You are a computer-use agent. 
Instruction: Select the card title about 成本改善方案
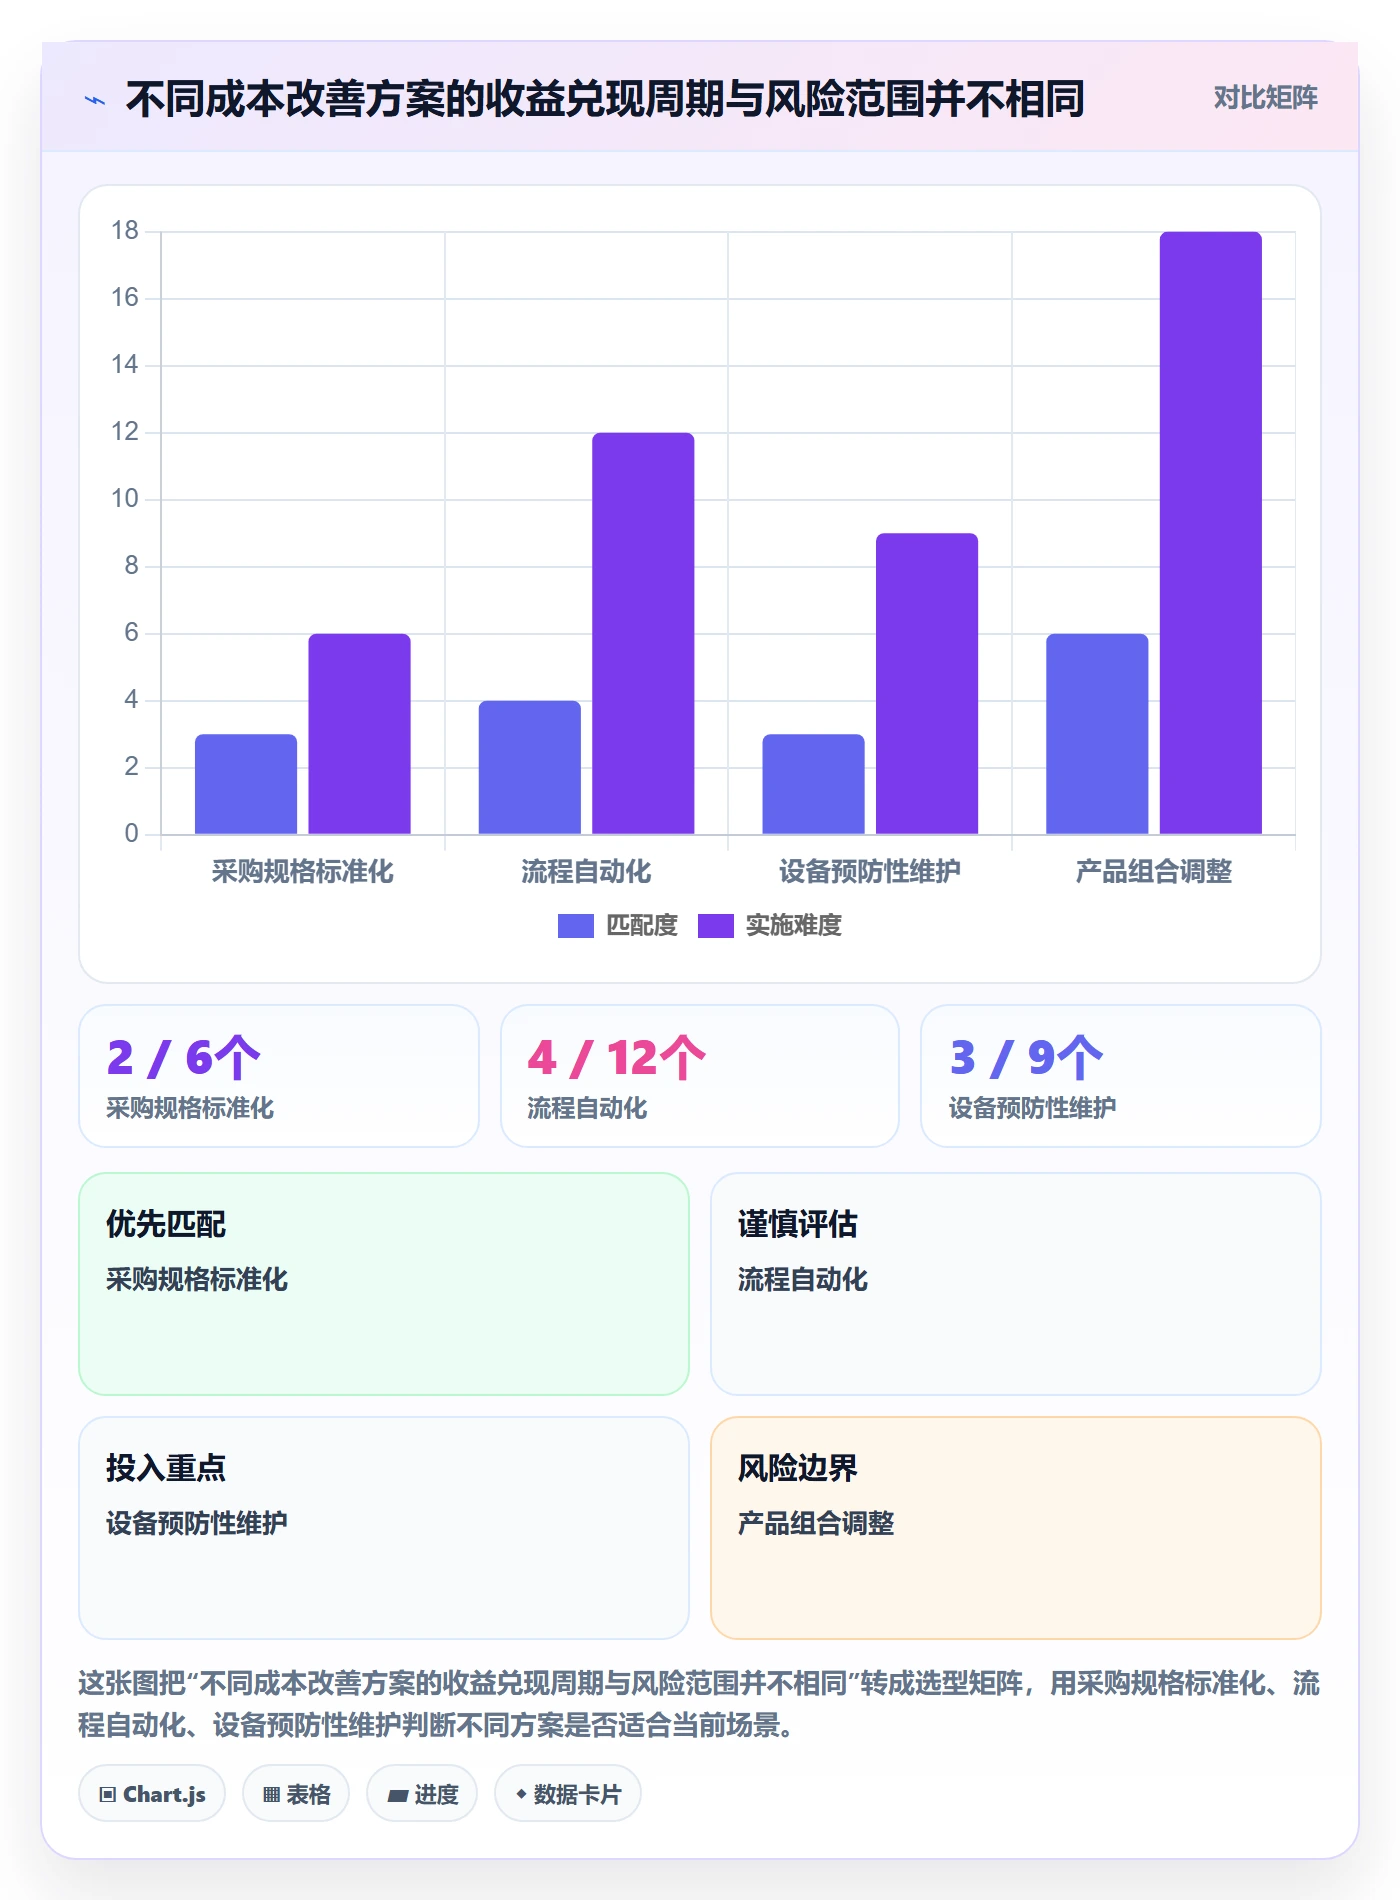(x=605, y=99)
